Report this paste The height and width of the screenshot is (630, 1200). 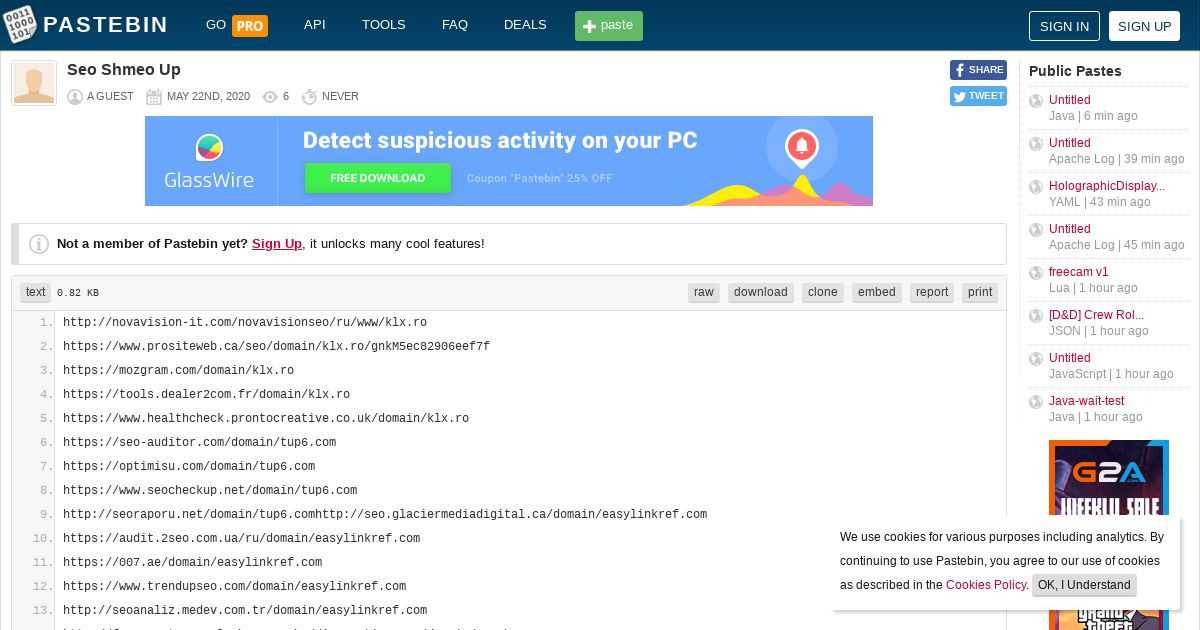coord(932,292)
